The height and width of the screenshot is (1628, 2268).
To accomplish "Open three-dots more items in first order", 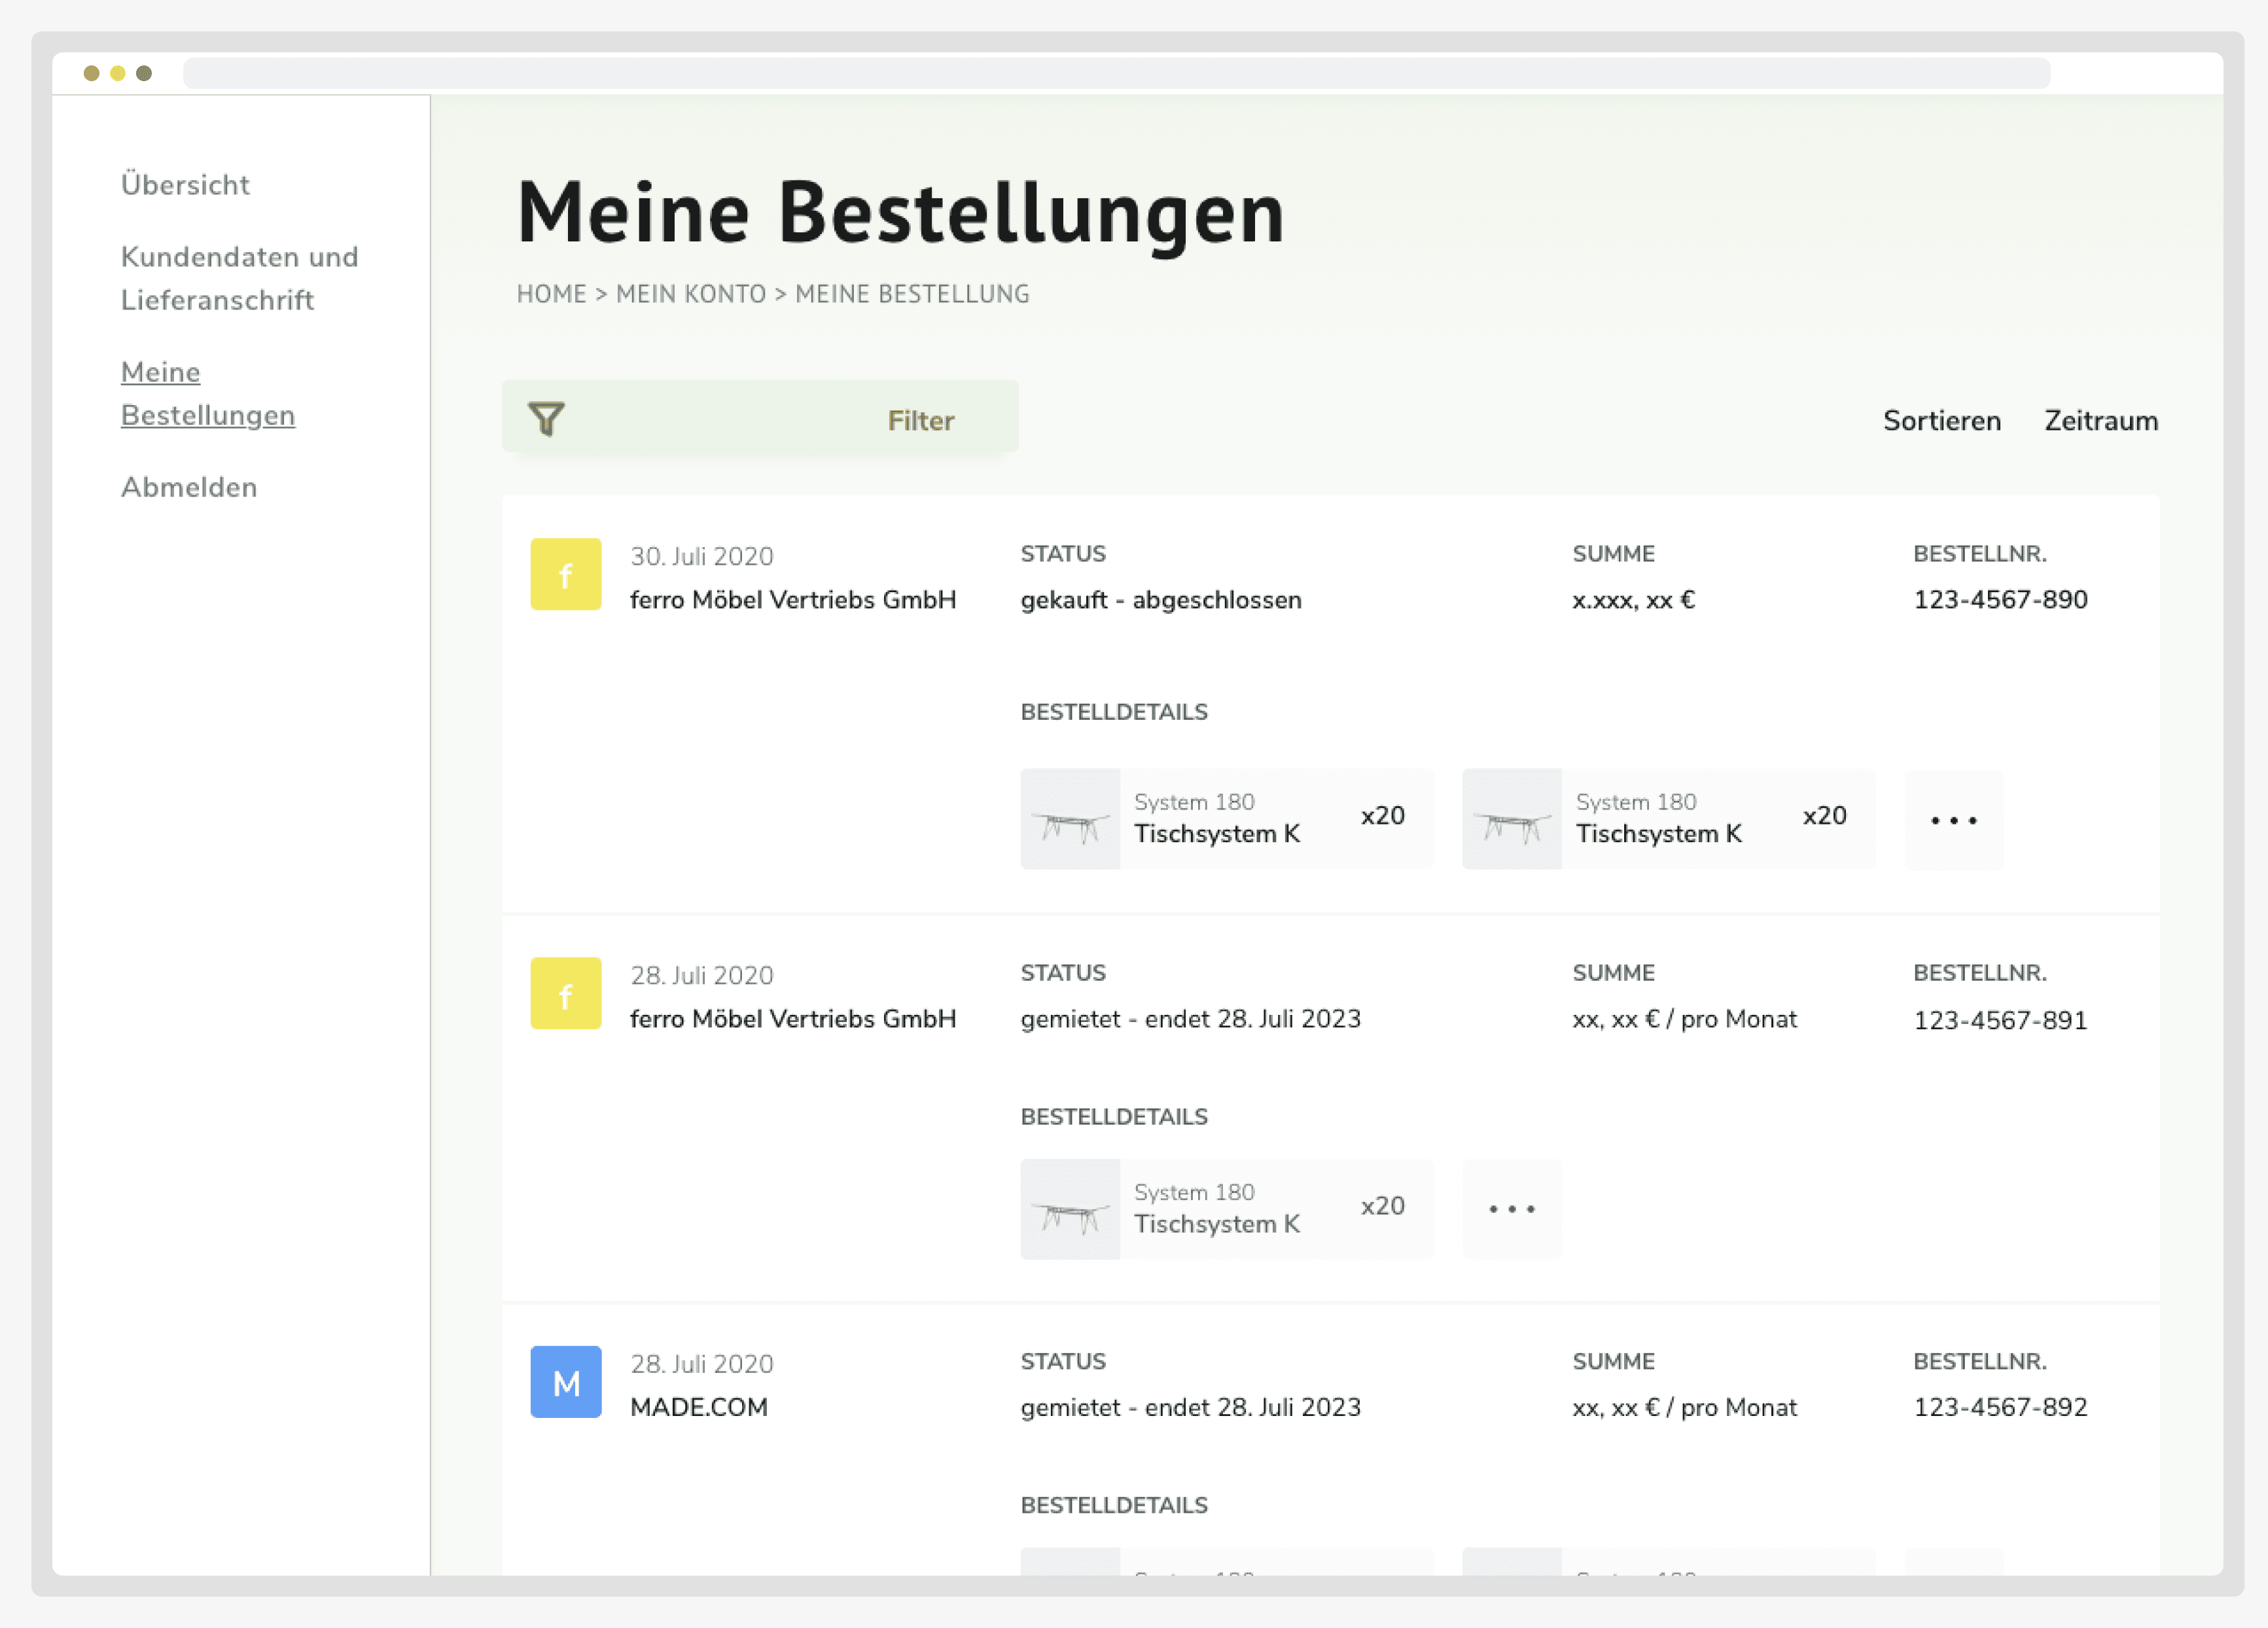I will [1953, 819].
